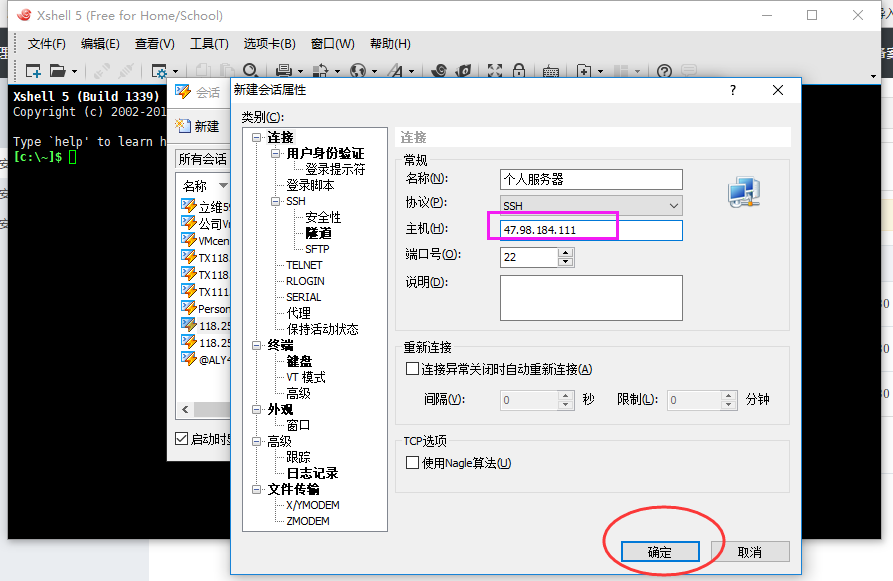
Task: Select 代理 in the category tree
Action: [x=298, y=313]
